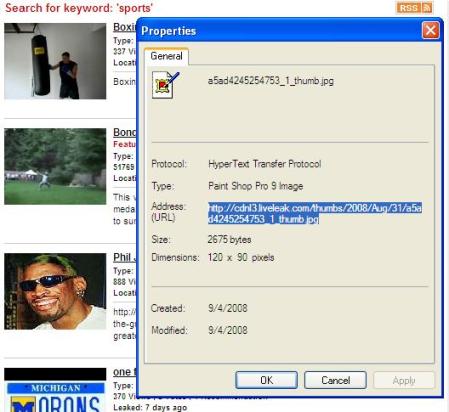The height and width of the screenshot is (412, 449).
Task: Close the Properties dialog with the red X
Action: point(430,30)
